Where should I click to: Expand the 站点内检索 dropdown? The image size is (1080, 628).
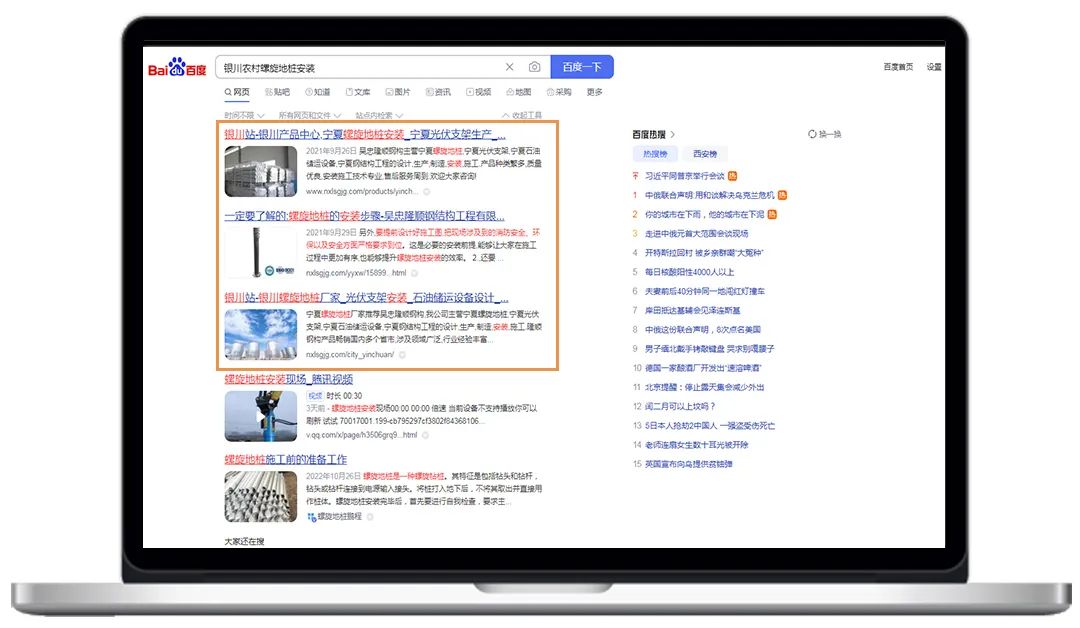click(378, 116)
